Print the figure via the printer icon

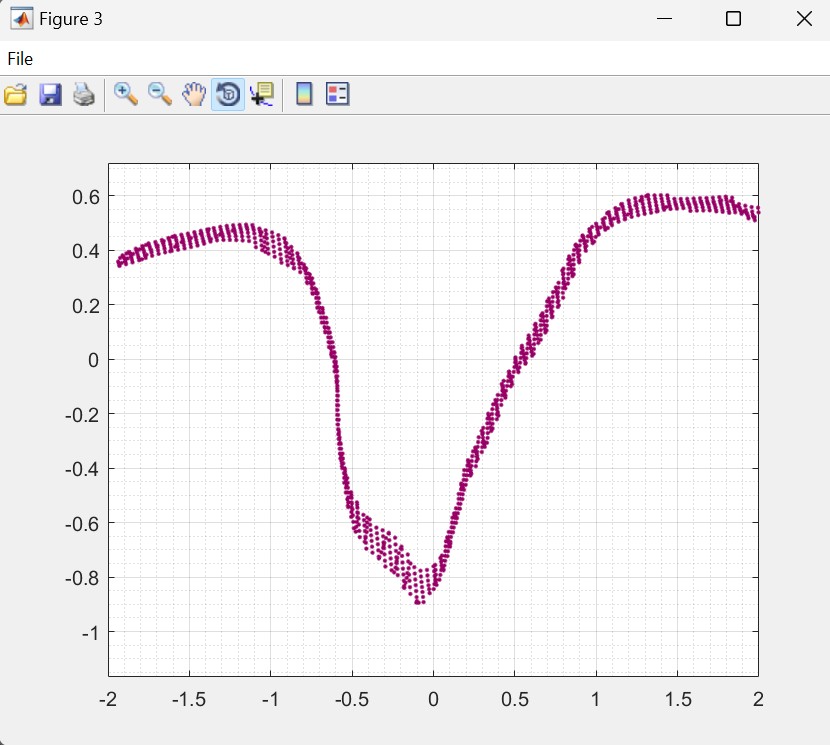(x=84, y=95)
